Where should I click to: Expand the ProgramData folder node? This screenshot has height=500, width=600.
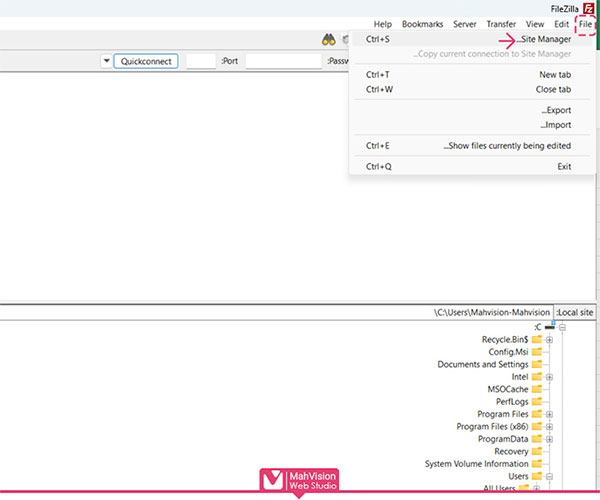[549, 439]
